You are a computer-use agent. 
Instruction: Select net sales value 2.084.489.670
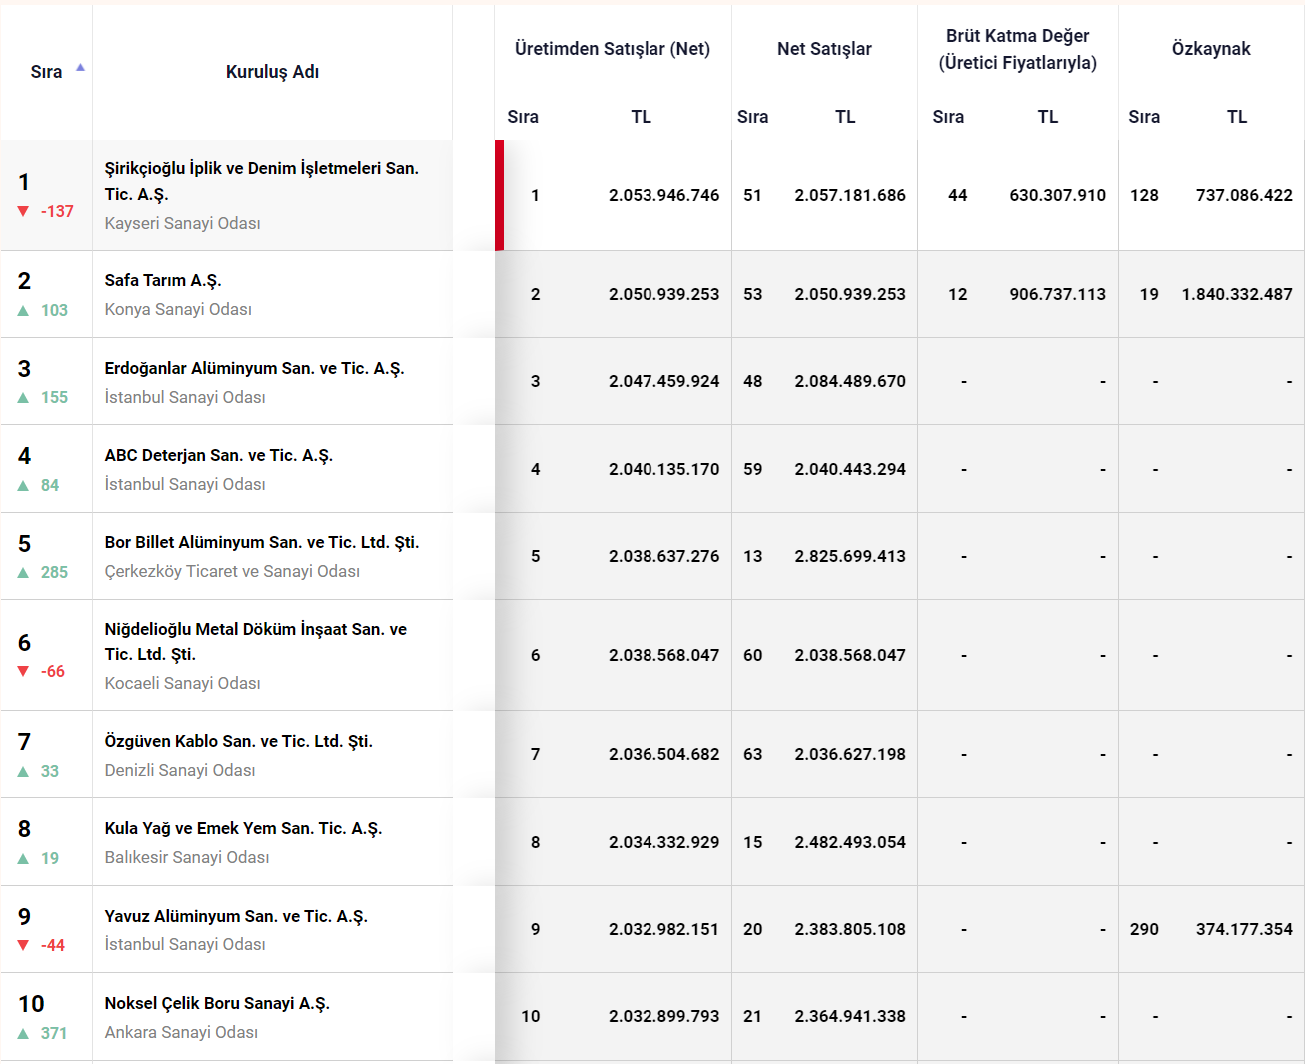[x=850, y=381]
